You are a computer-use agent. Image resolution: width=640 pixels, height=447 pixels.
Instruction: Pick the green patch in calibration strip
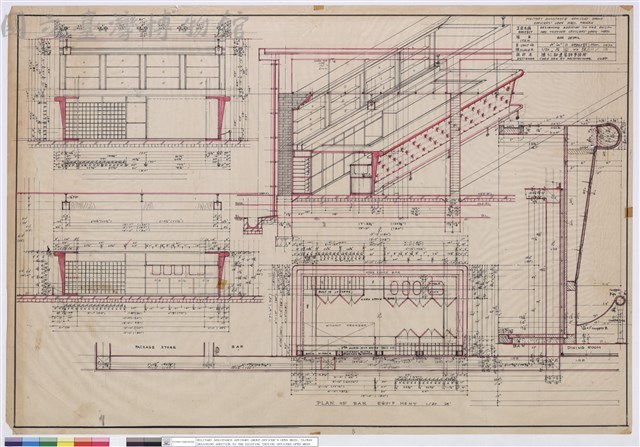point(48,442)
